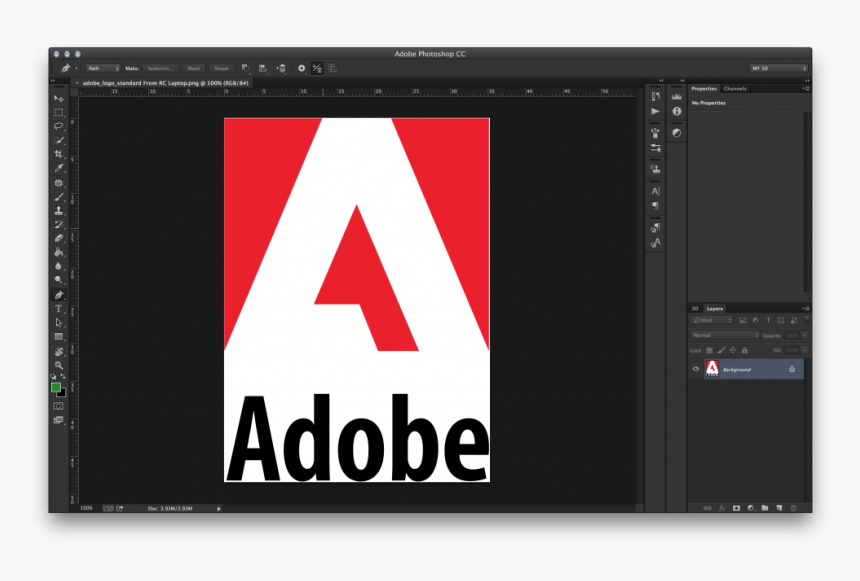Open the Brush settings panel icon
The width and height of the screenshot is (860, 581).
point(655,148)
